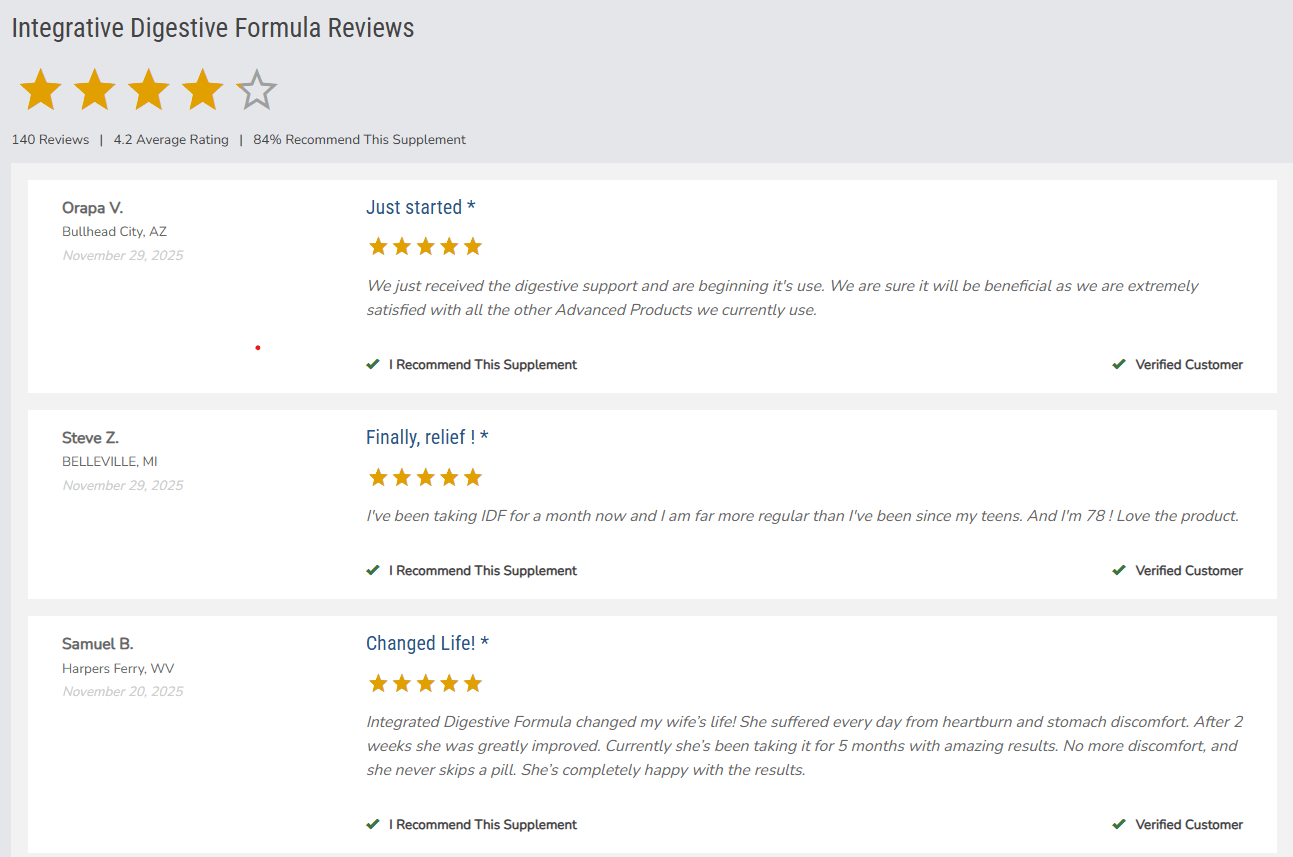Click the empty fifth star in overall rating
1293x857 pixels.
click(x=256, y=90)
